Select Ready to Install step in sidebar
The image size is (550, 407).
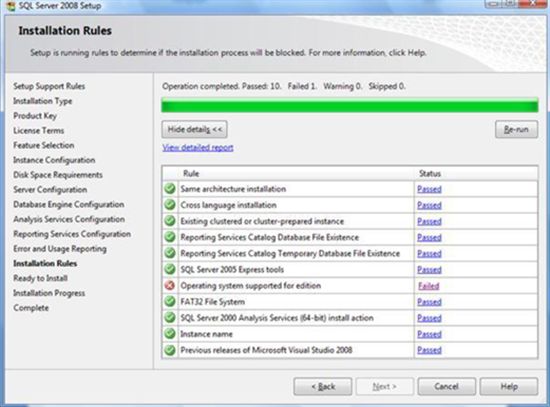pyautogui.click(x=40, y=278)
